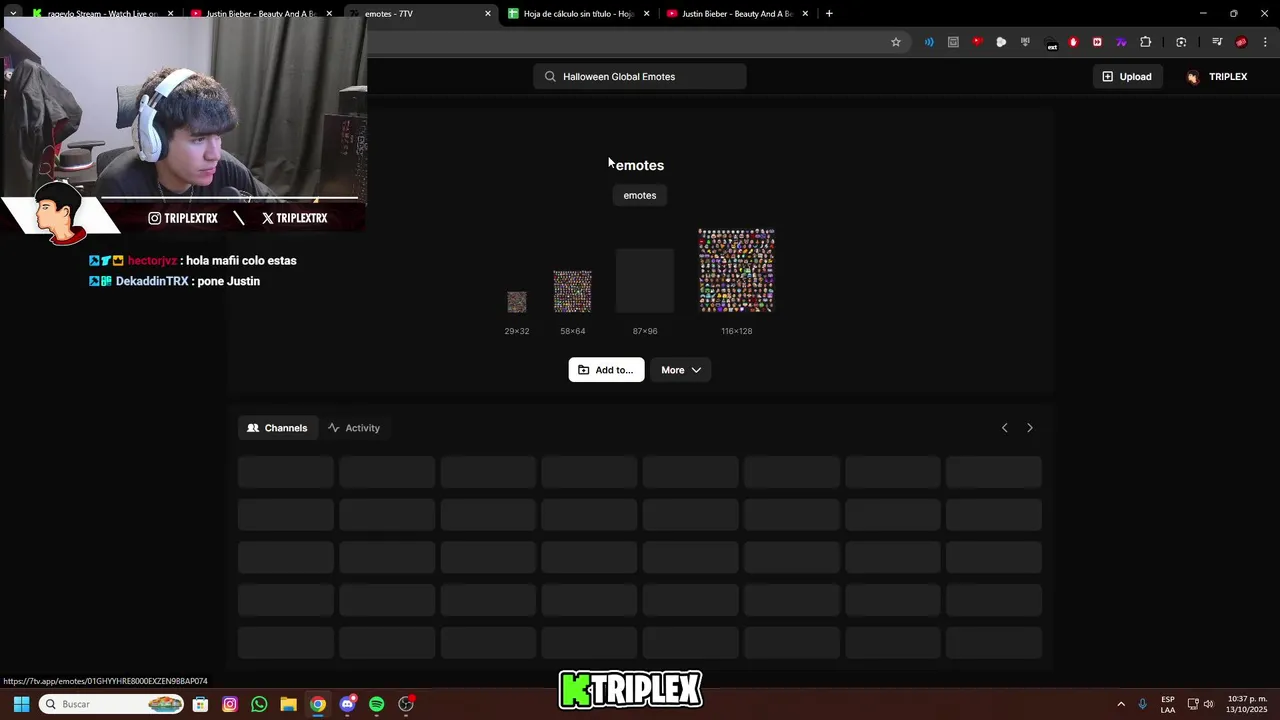
Task: Open File Explorer from the taskbar
Action: coord(288,704)
